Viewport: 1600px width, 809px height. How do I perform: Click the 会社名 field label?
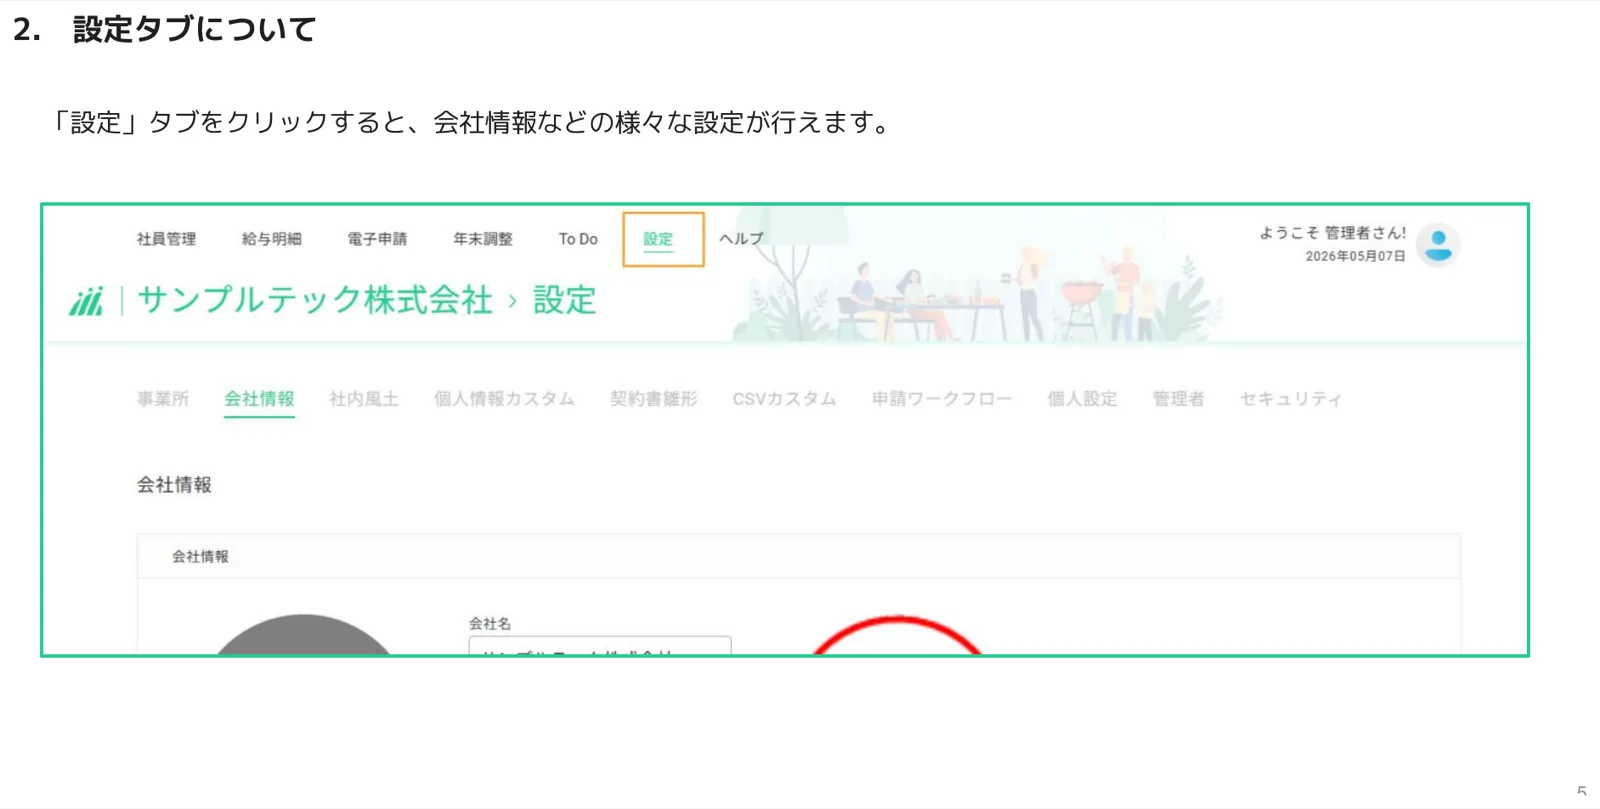click(490, 624)
